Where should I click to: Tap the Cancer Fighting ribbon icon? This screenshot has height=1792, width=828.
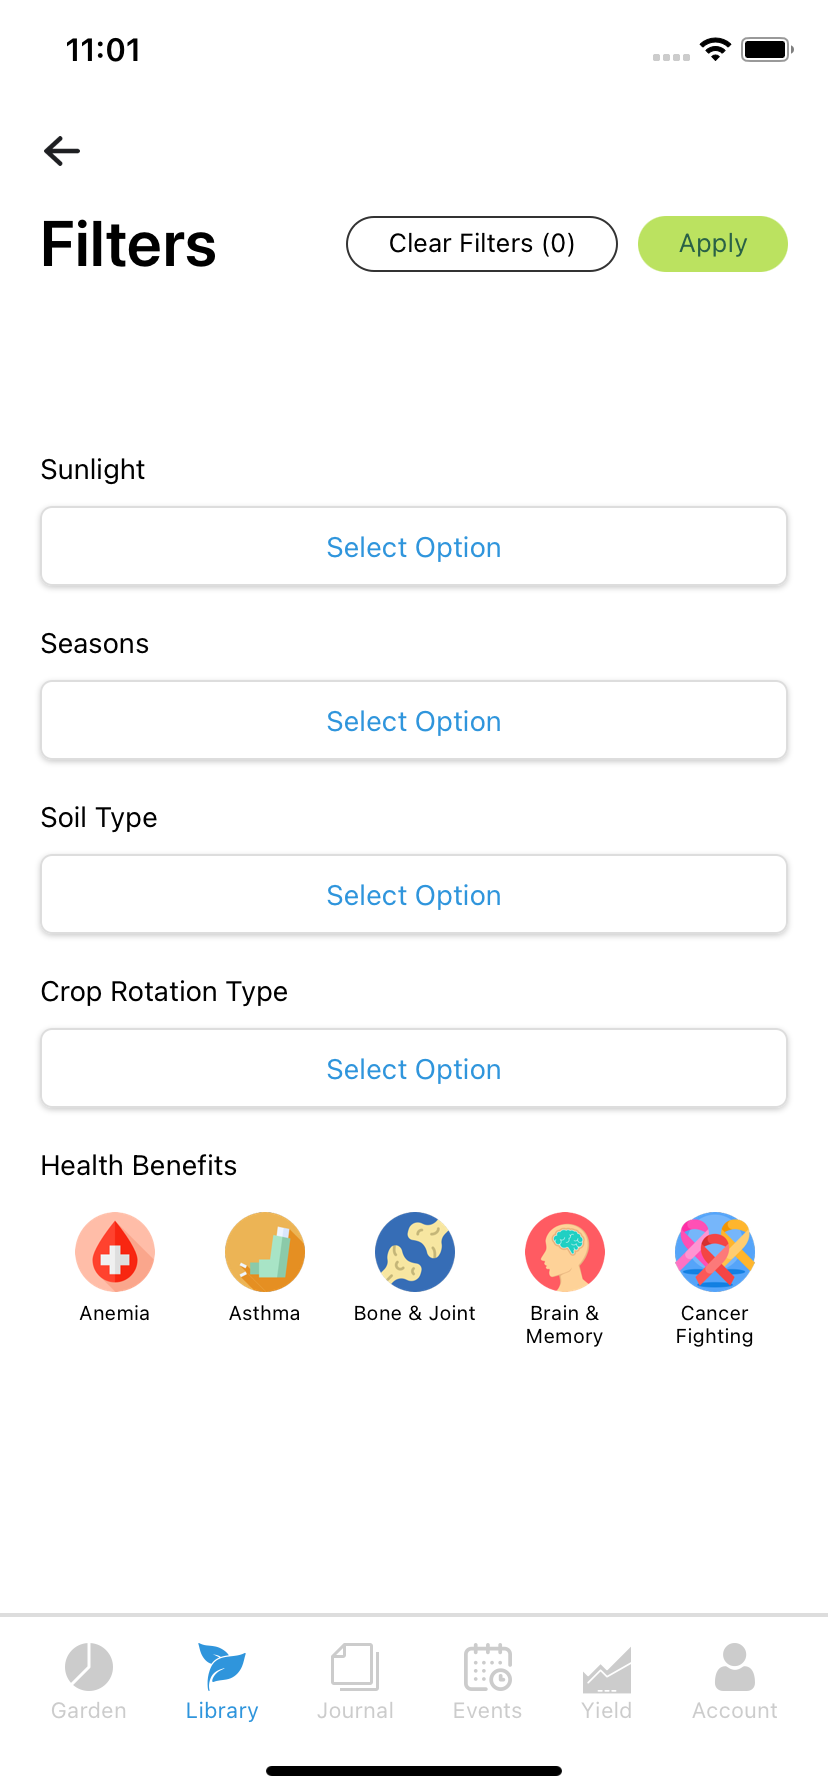pyautogui.click(x=715, y=1252)
